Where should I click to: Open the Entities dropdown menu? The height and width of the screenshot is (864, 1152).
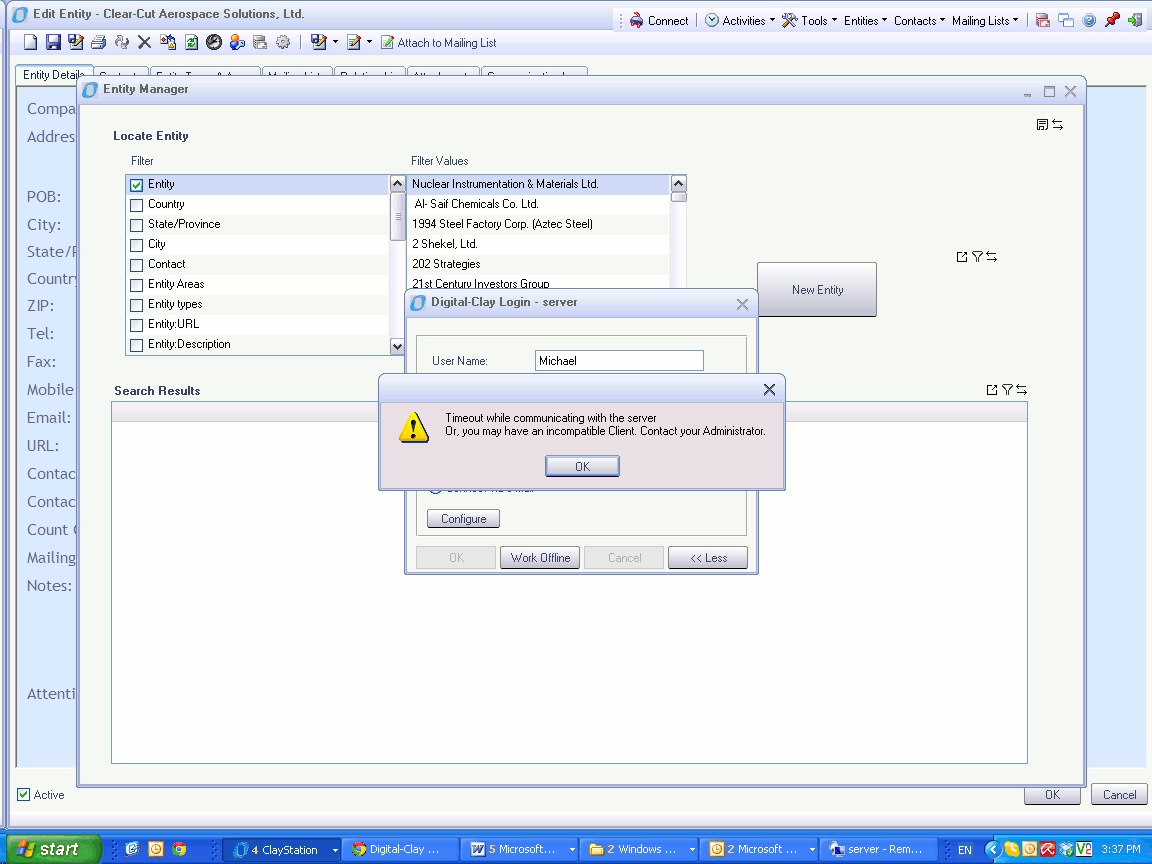click(x=865, y=21)
